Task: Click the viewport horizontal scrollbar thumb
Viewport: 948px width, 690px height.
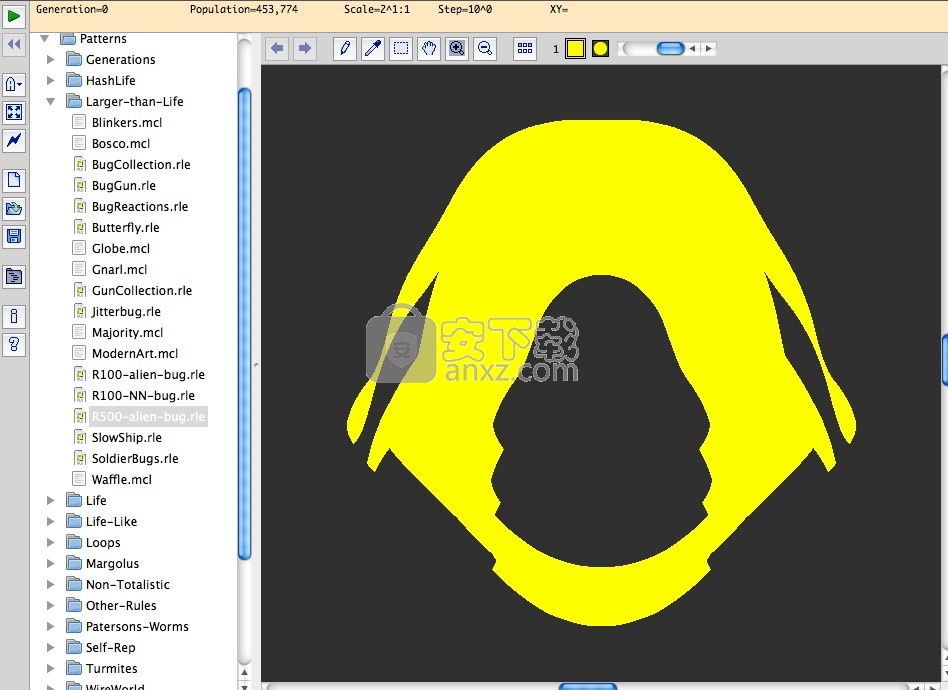Action: tap(587, 687)
